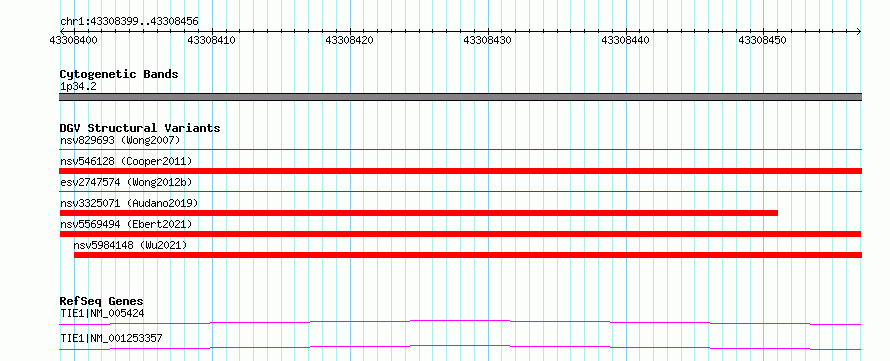Select the 1p34.2 band label

[78, 87]
